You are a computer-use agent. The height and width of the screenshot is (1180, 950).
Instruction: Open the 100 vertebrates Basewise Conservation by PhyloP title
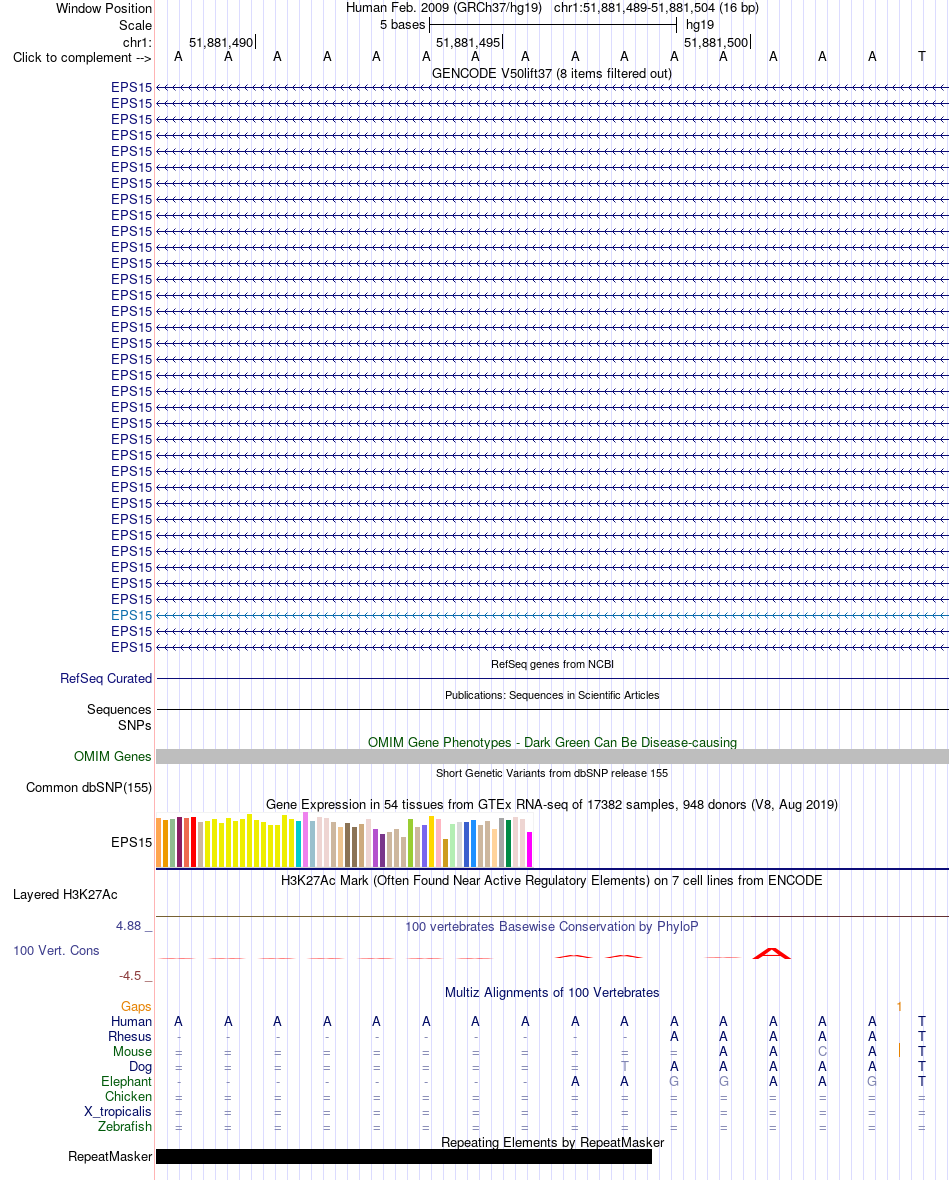tap(552, 926)
